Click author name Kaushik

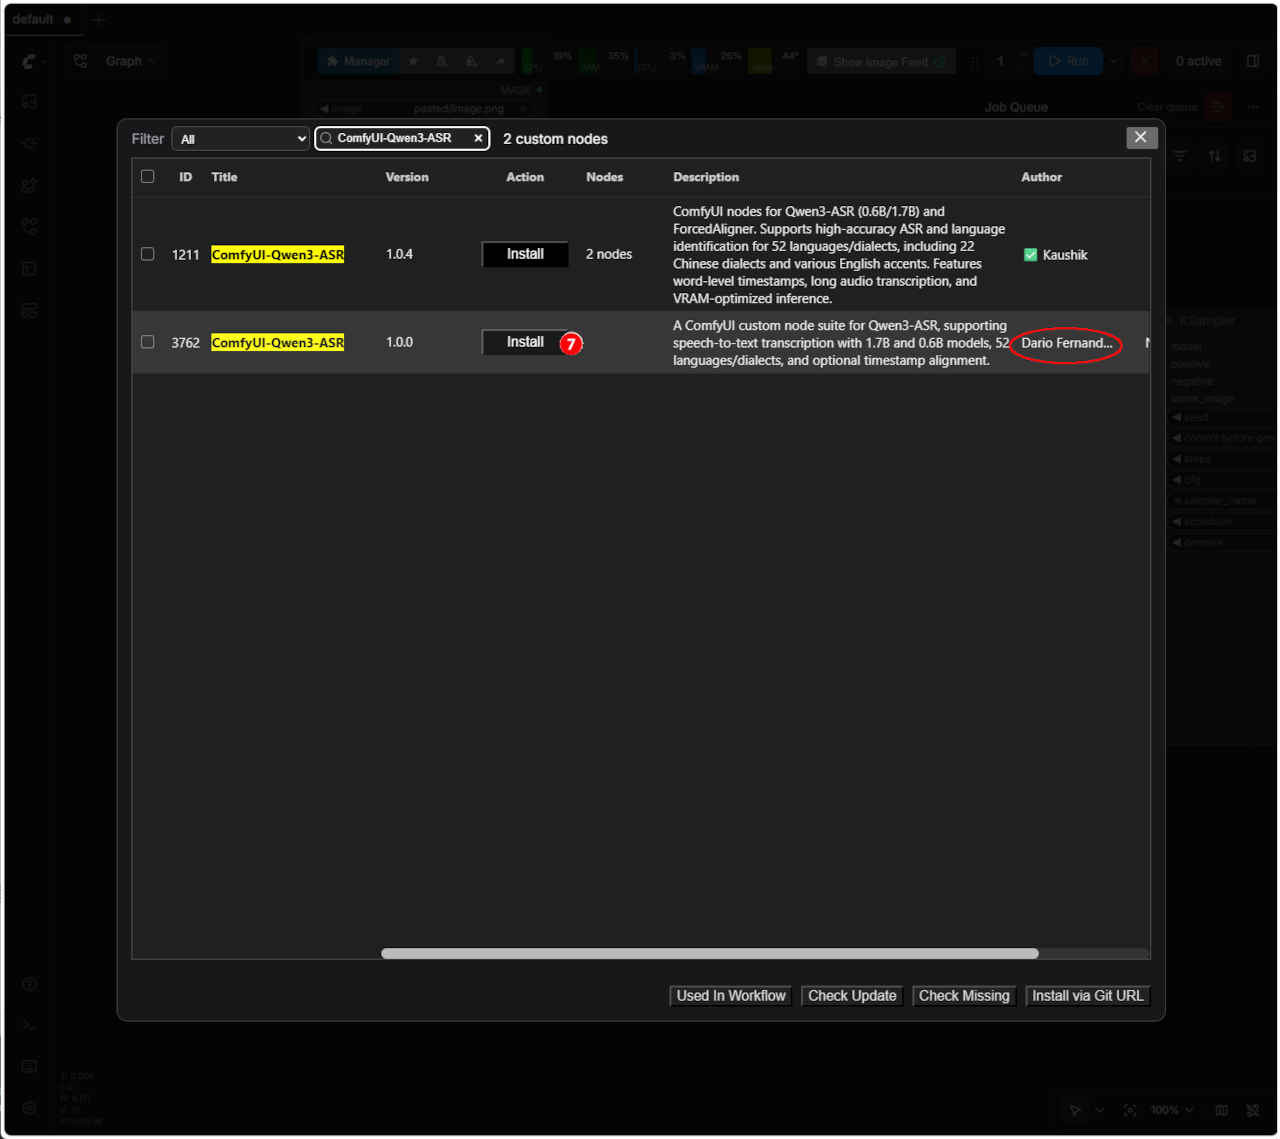[1065, 255]
